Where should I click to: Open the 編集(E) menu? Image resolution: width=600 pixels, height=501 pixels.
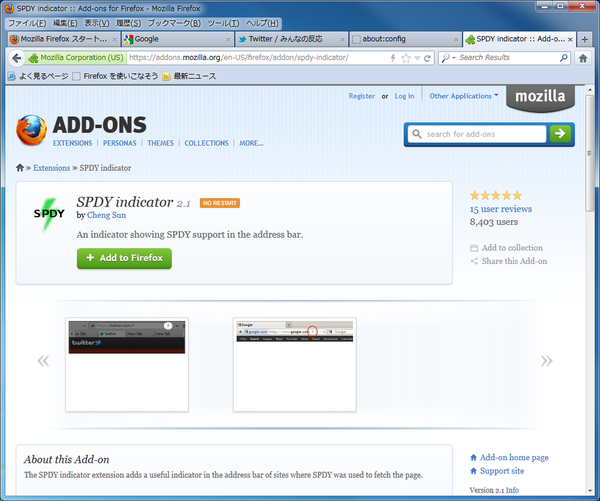[x=65, y=23]
